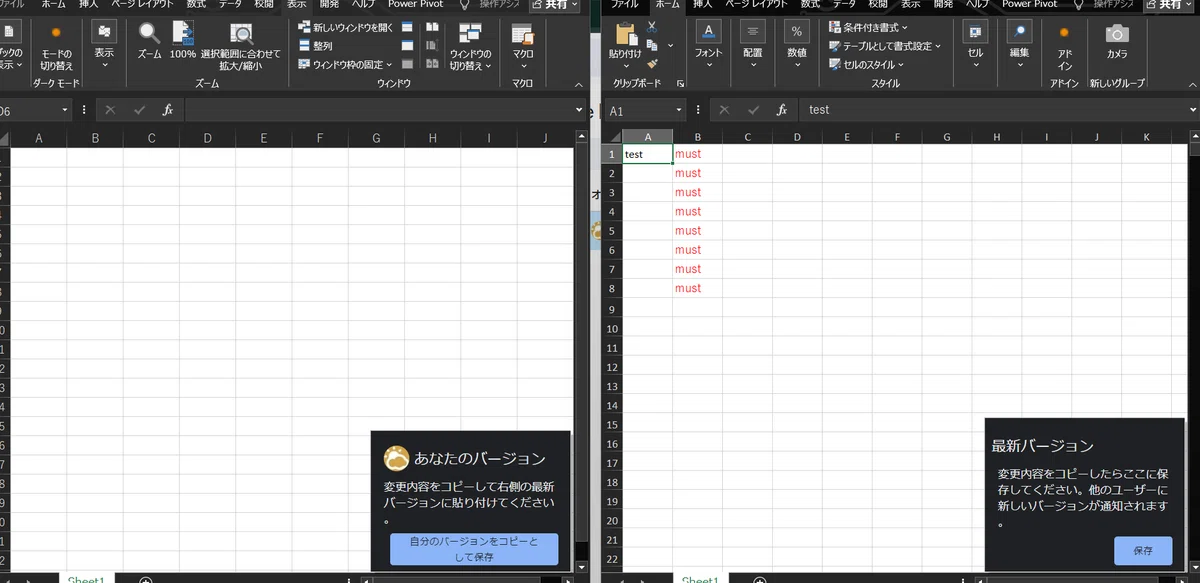
Task: Click the Hide window icon in left ribbon
Action: click(x=407, y=46)
